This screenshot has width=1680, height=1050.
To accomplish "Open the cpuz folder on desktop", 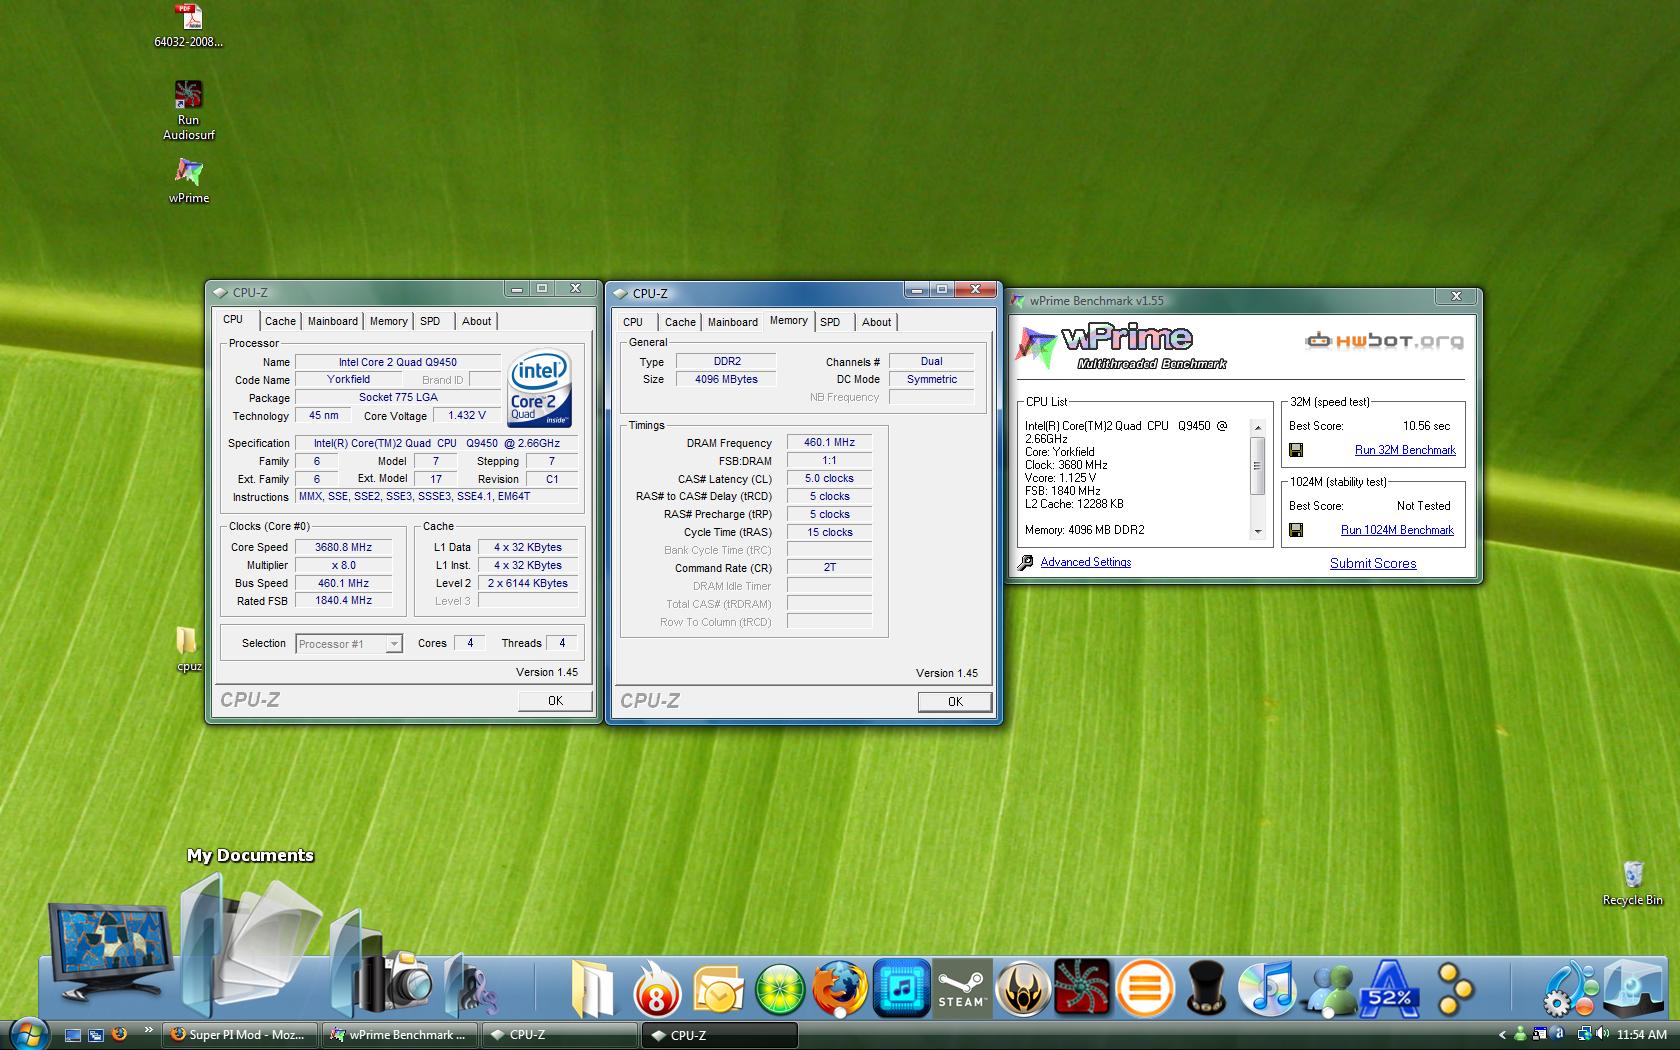I will [x=188, y=643].
